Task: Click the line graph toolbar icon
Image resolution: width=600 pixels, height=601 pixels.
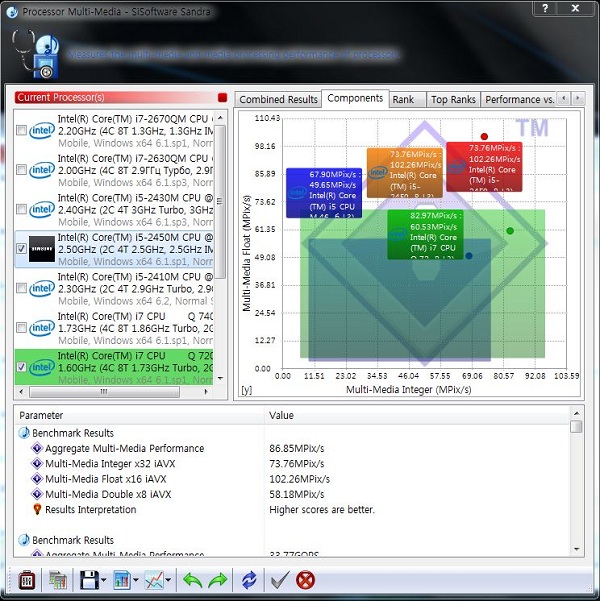Action: click(x=154, y=580)
